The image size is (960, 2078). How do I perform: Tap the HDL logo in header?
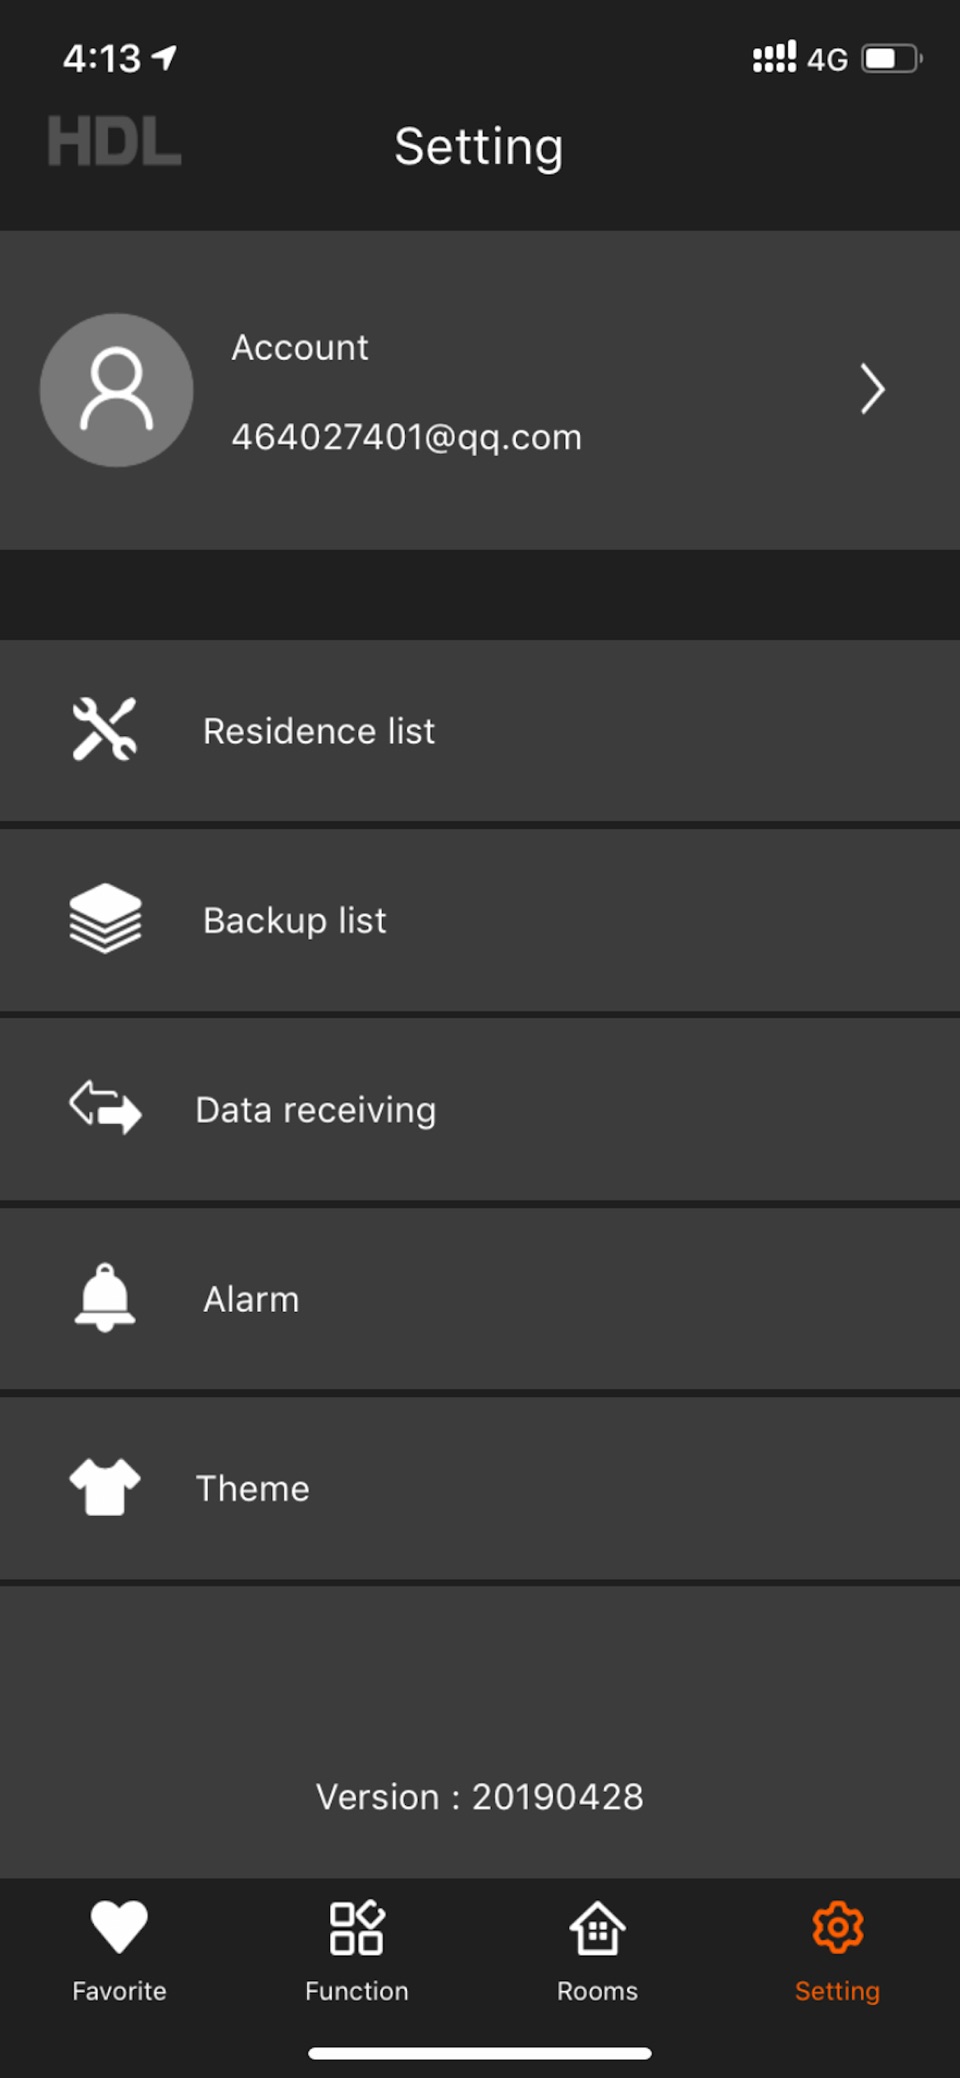(114, 141)
